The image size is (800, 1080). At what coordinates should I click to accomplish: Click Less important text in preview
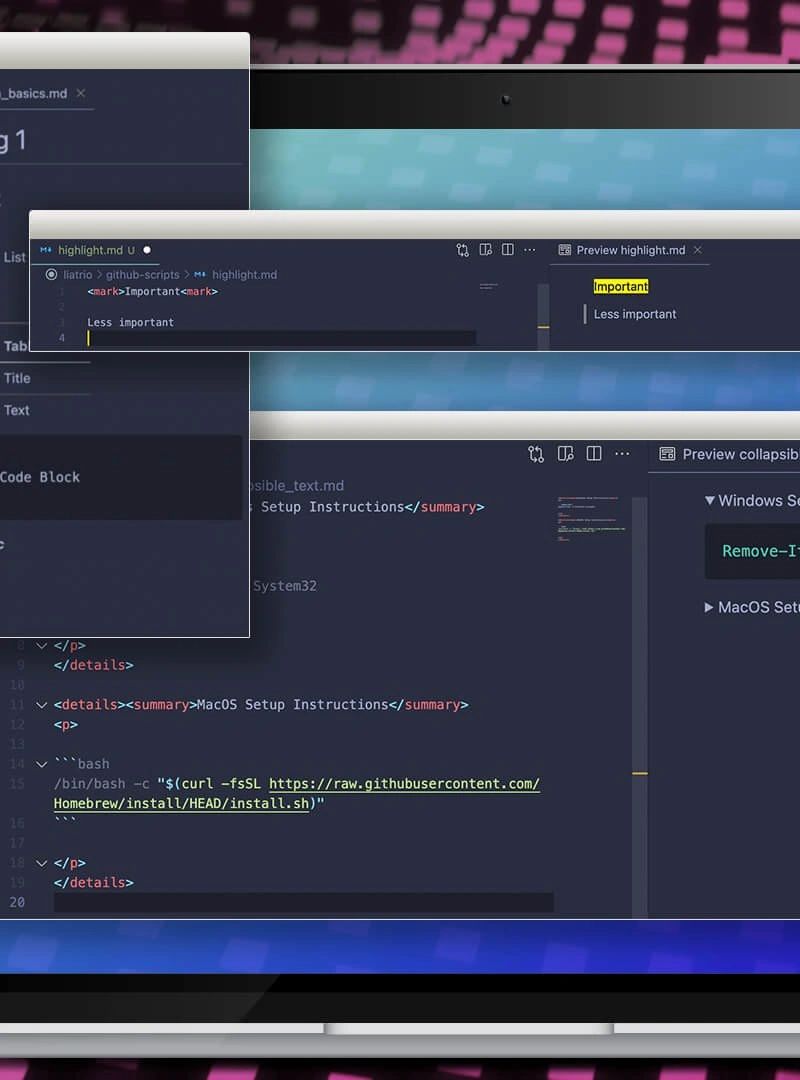(x=635, y=314)
